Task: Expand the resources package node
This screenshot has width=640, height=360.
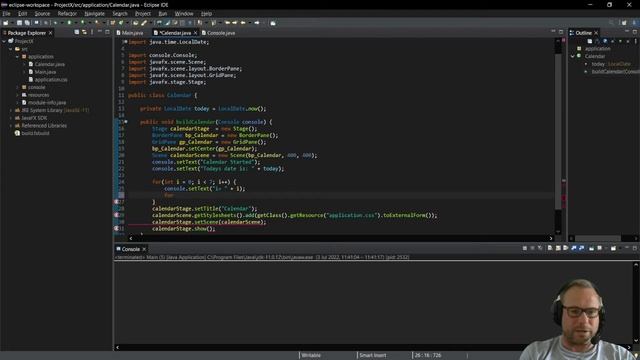Action: 17,95
